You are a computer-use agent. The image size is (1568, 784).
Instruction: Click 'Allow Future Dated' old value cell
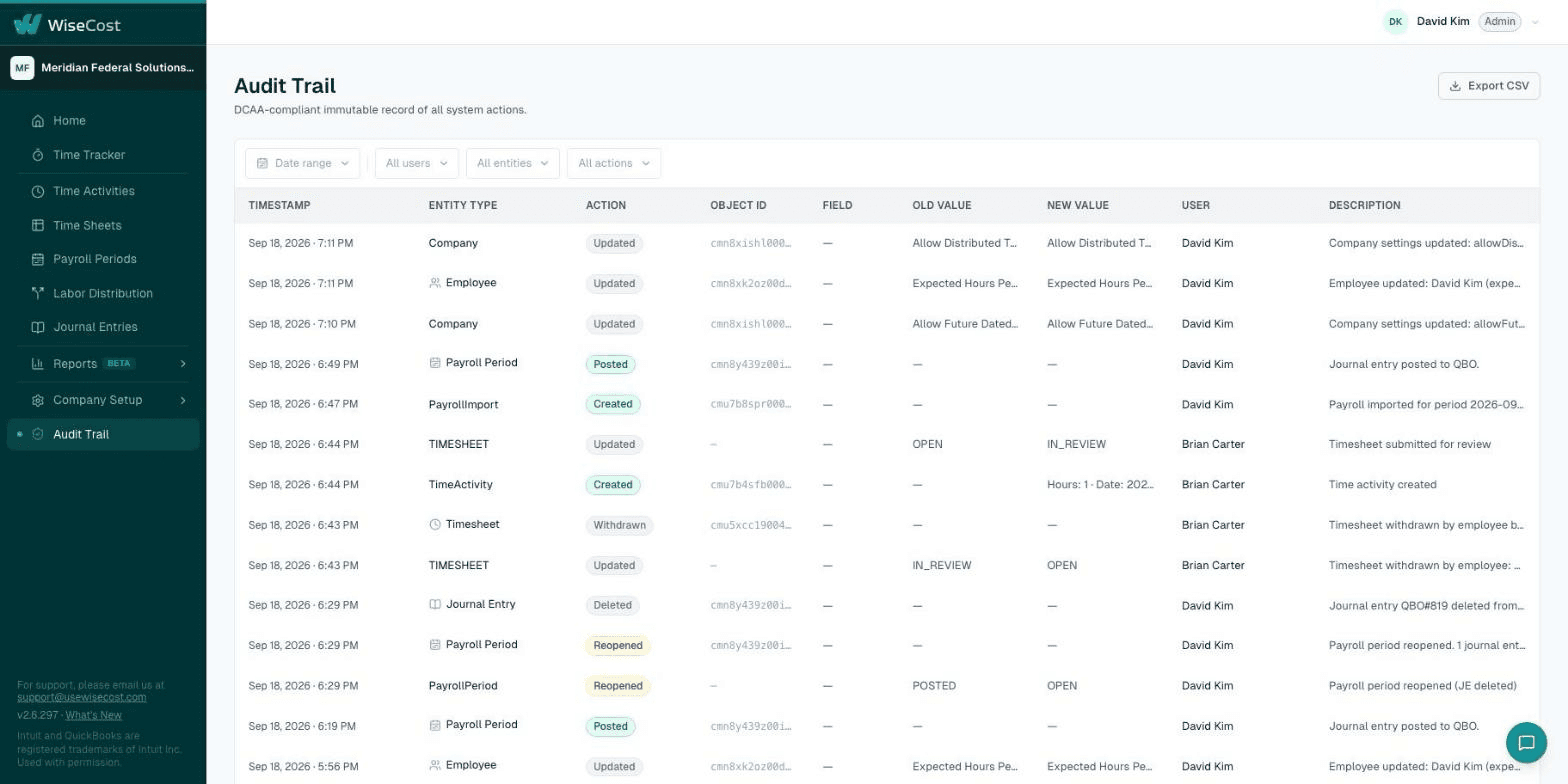point(965,324)
